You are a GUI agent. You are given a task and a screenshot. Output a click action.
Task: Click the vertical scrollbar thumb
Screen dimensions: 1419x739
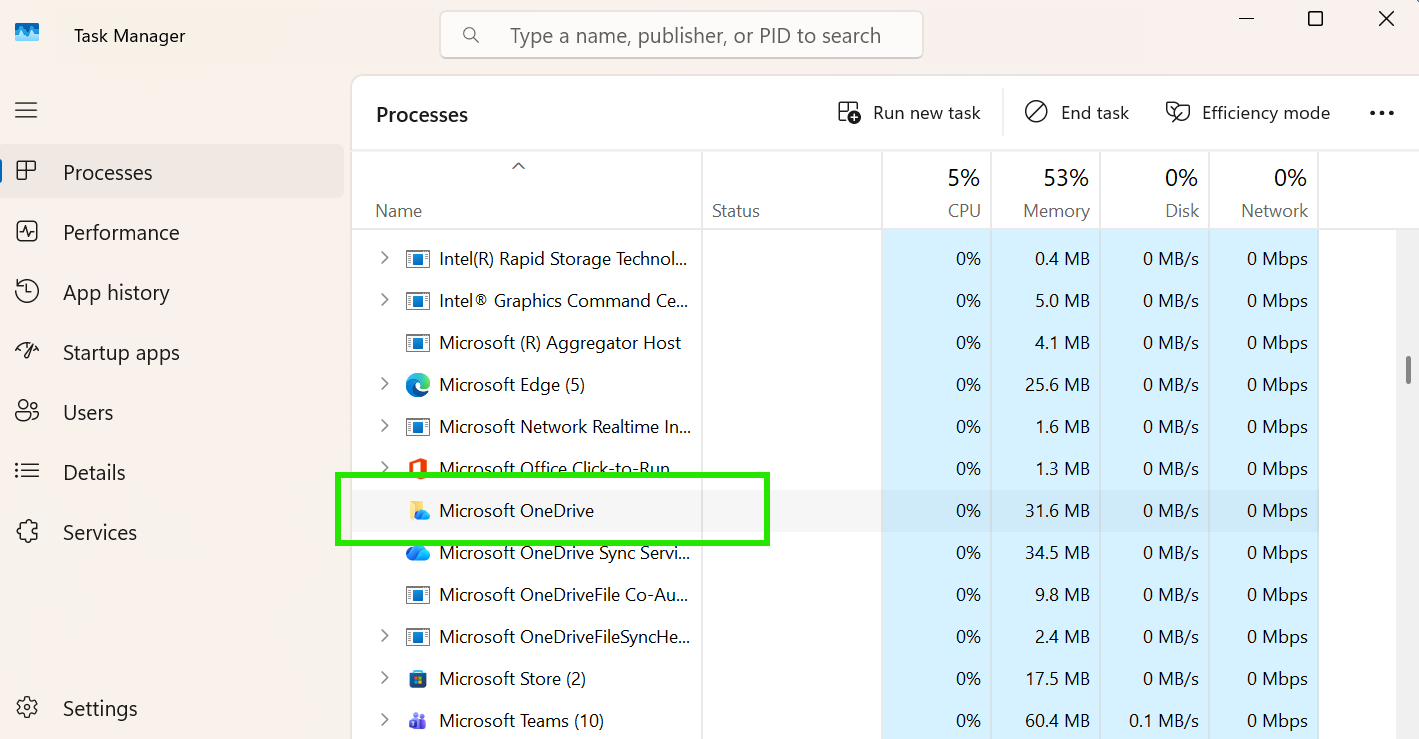click(1408, 369)
